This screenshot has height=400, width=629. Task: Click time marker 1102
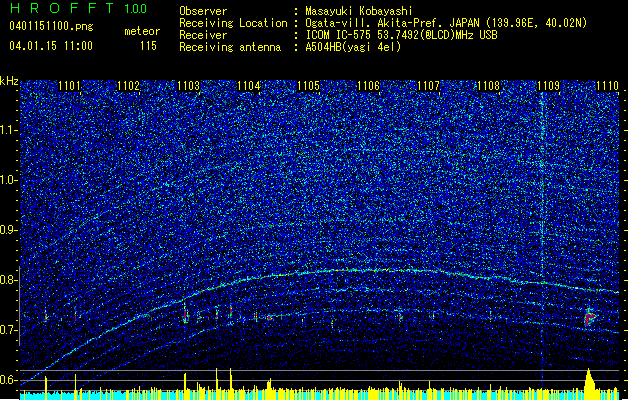tap(128, 86)
